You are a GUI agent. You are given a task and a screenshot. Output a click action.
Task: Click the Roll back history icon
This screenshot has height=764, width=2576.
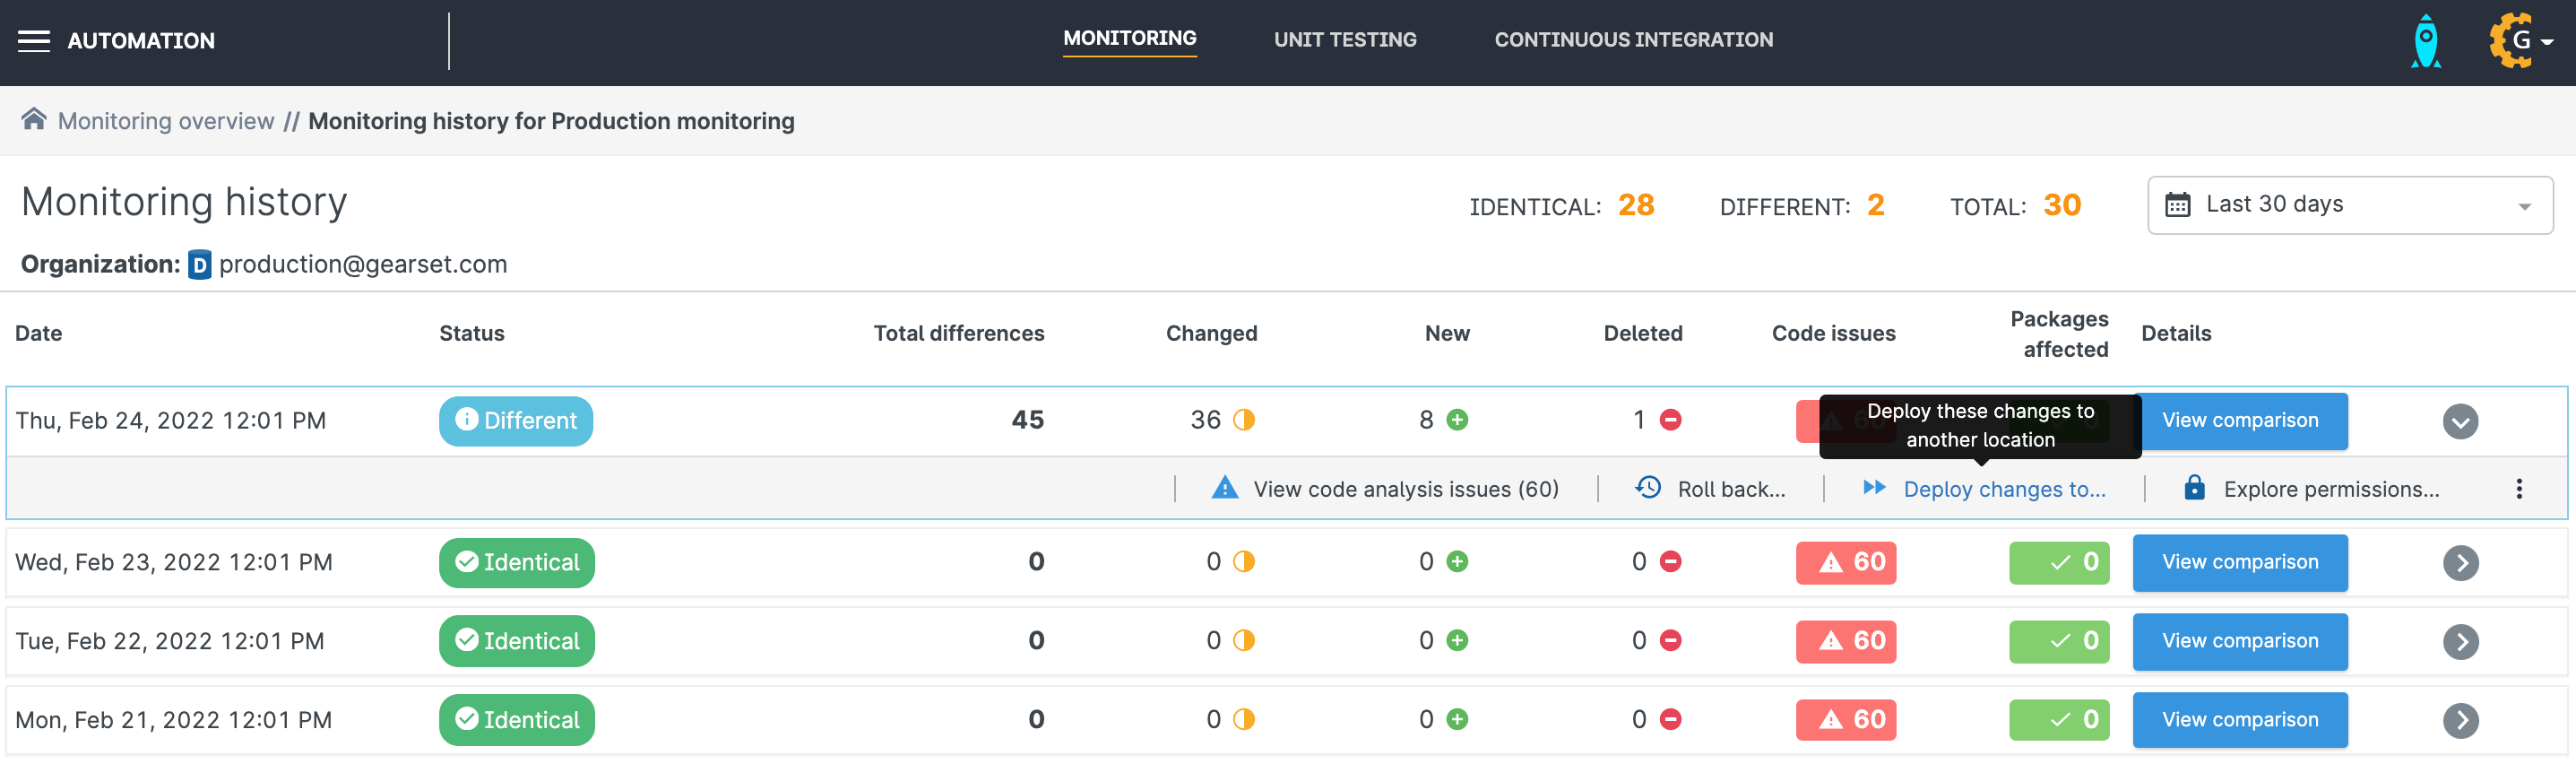click(x=1648, y=488)
